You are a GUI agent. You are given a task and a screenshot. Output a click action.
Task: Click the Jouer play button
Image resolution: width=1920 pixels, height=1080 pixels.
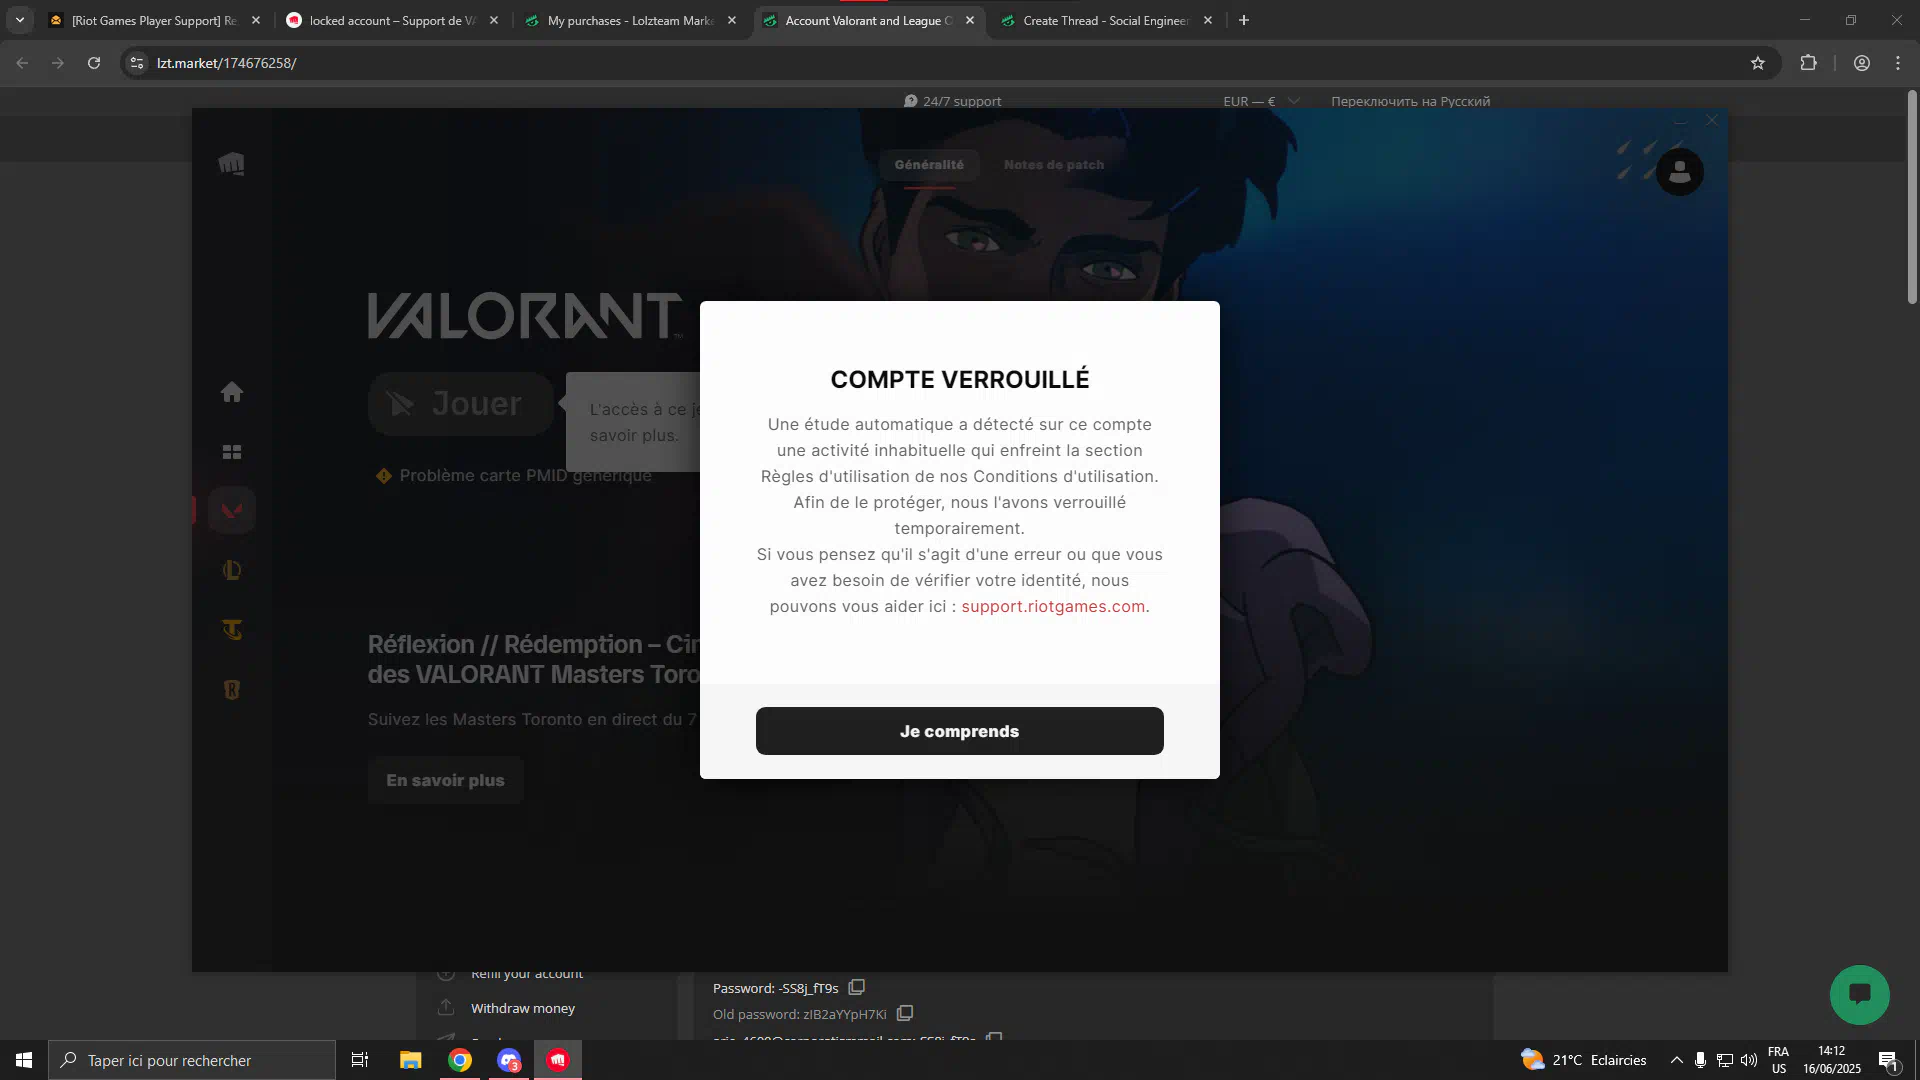pos(461,404)
